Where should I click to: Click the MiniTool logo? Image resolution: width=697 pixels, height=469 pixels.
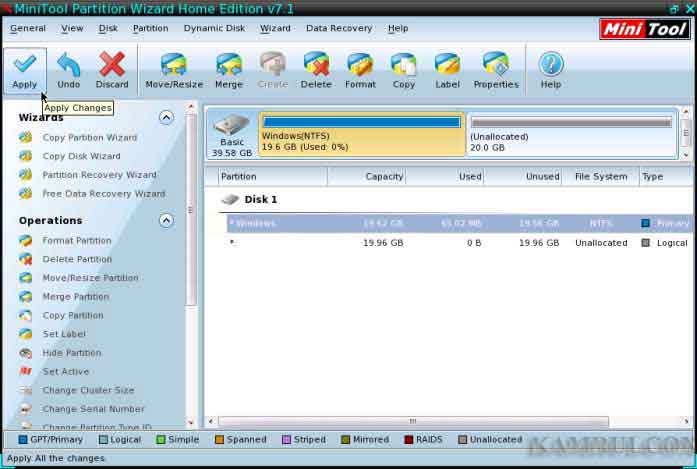tap(645, 29)
